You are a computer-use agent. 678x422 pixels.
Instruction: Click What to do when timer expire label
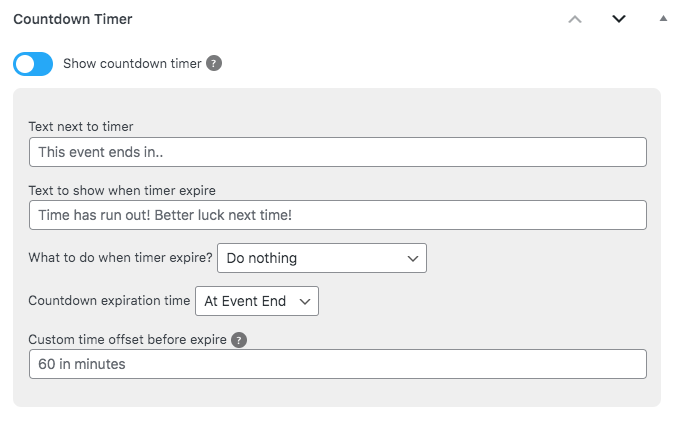[120, 258]
